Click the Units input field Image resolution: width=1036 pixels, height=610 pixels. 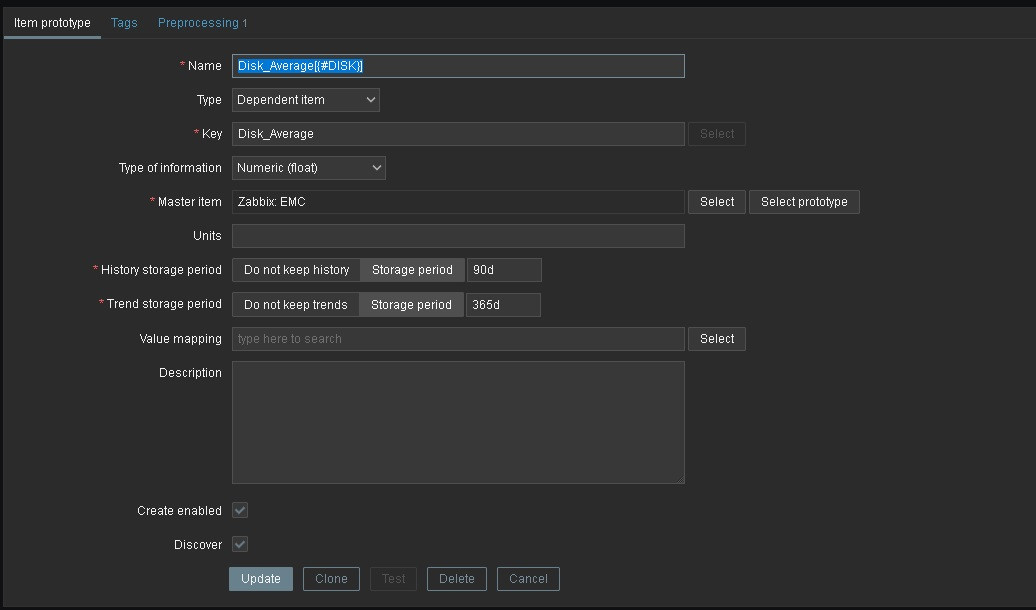(x=458, y=236)
